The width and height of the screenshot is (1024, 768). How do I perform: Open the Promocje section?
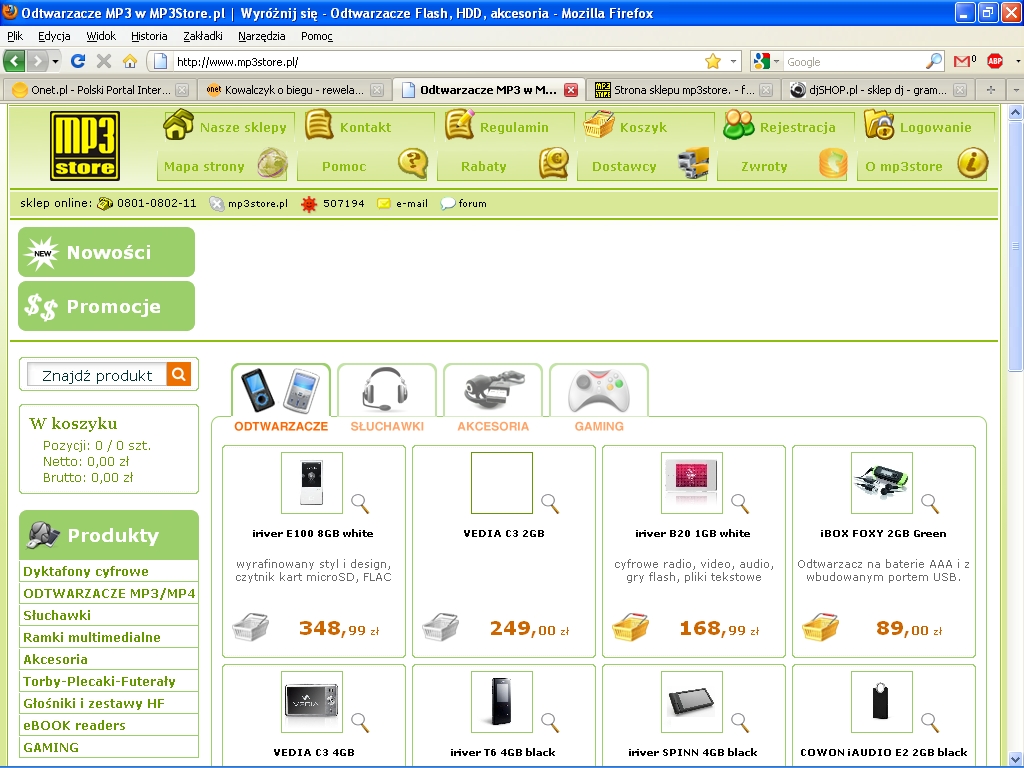tap(107, 307)
